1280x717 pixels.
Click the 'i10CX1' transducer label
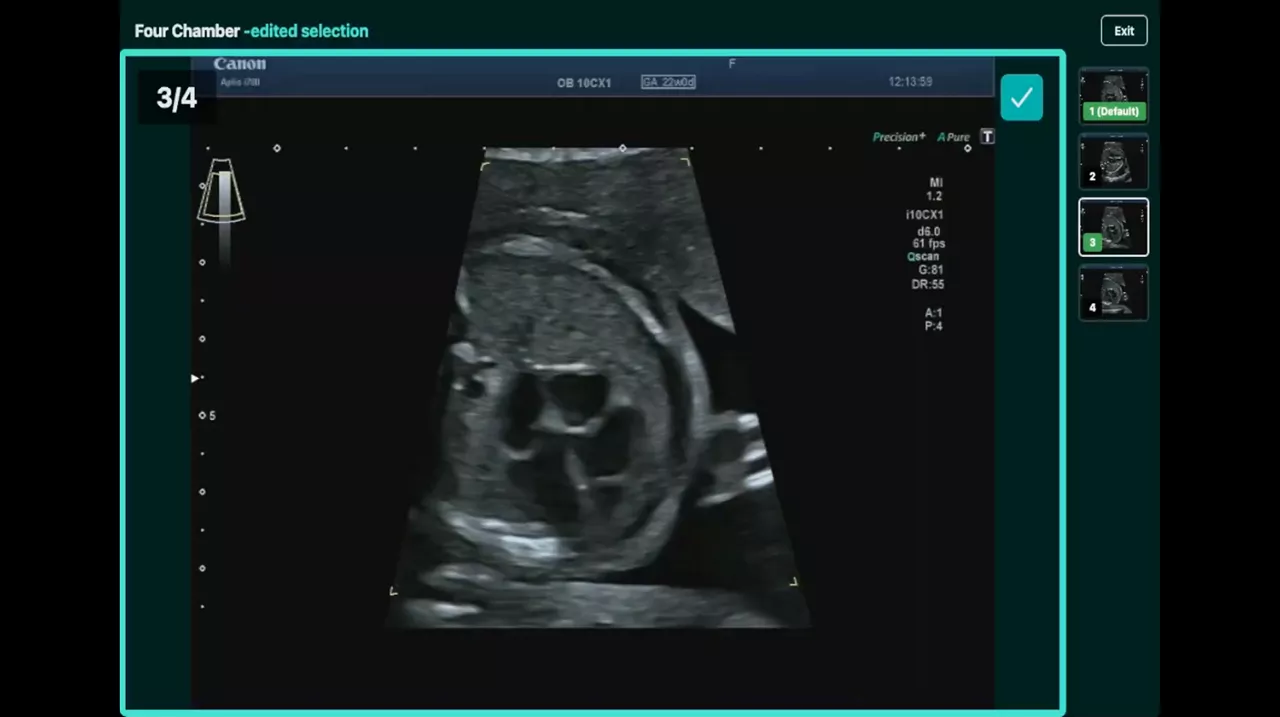pyautogui.click(x=925, y=215)
